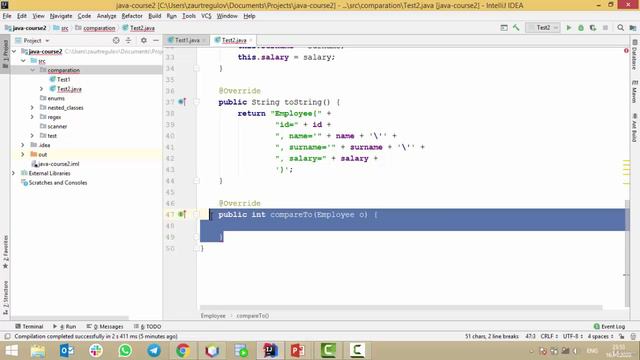
Task: Open Maven tool window on right edge
Action: pos(634,92)
